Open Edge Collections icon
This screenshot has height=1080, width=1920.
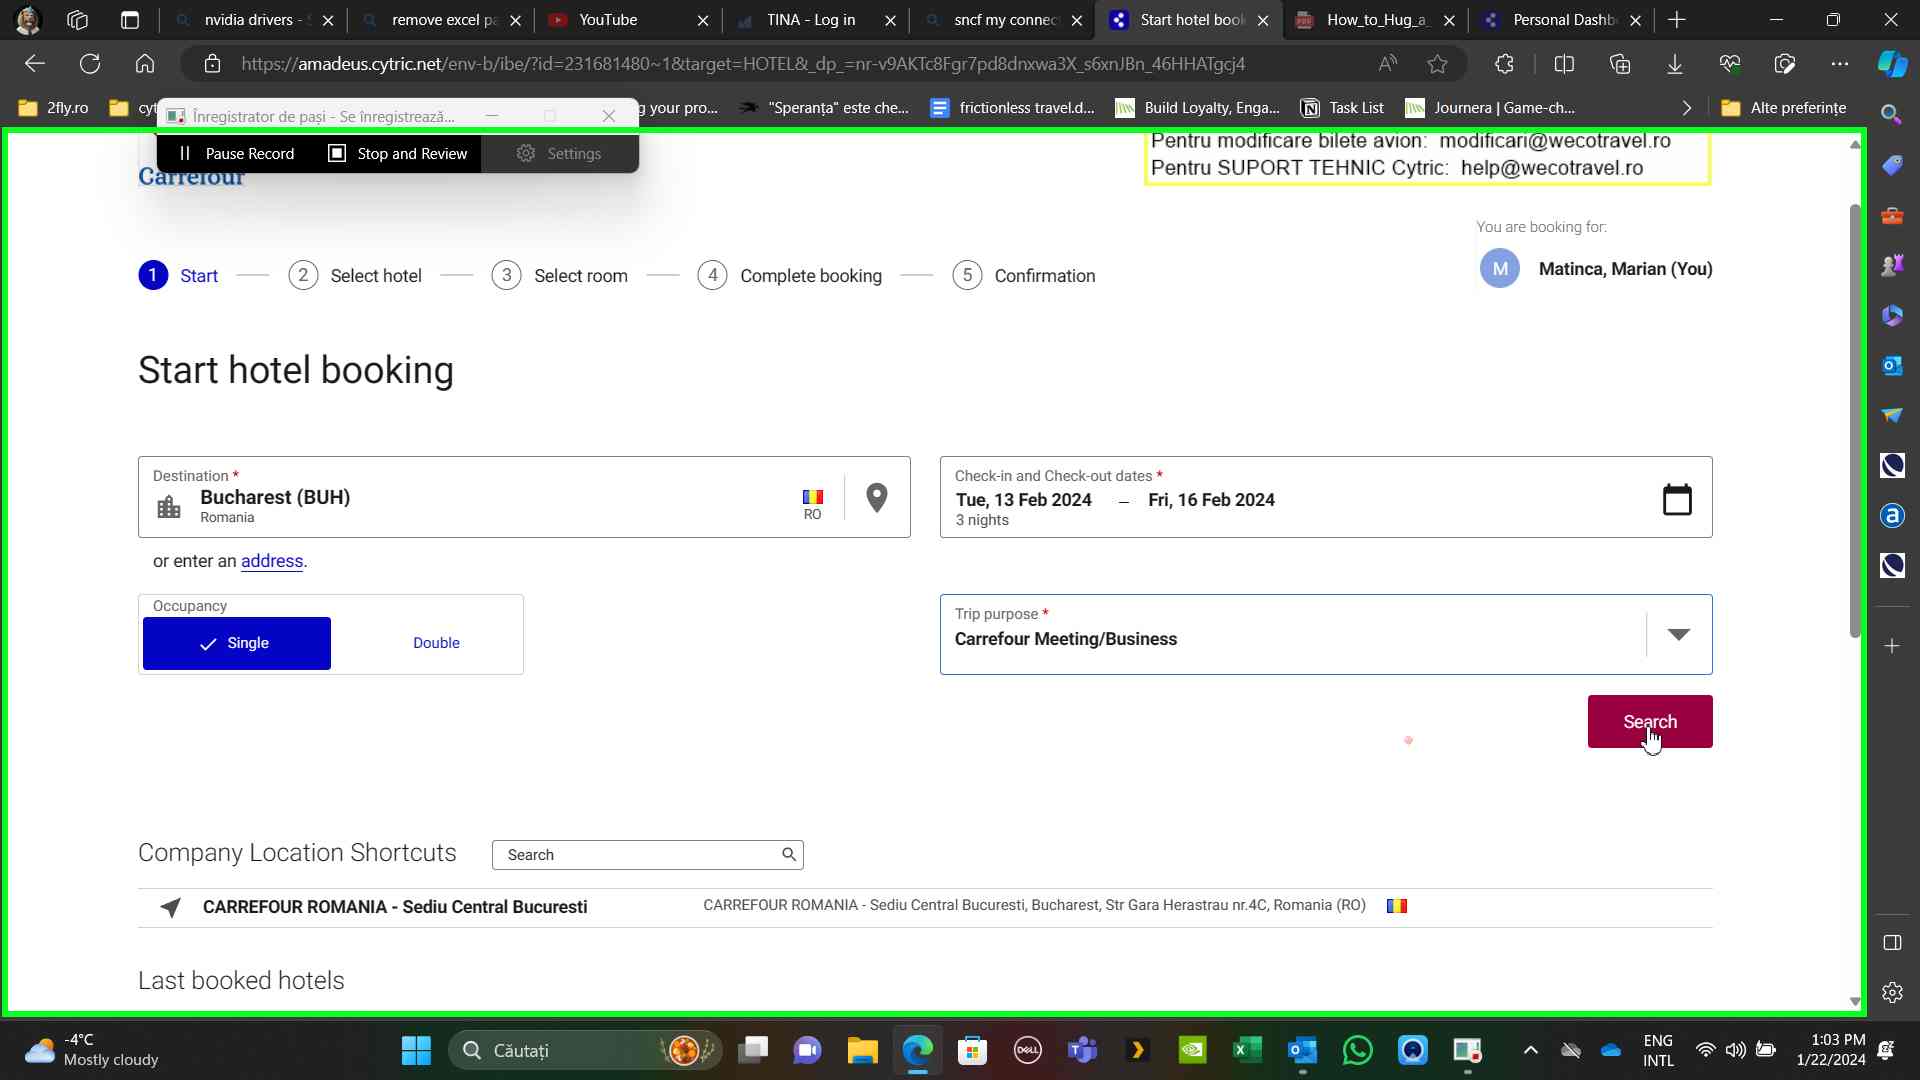[1620, 64]
